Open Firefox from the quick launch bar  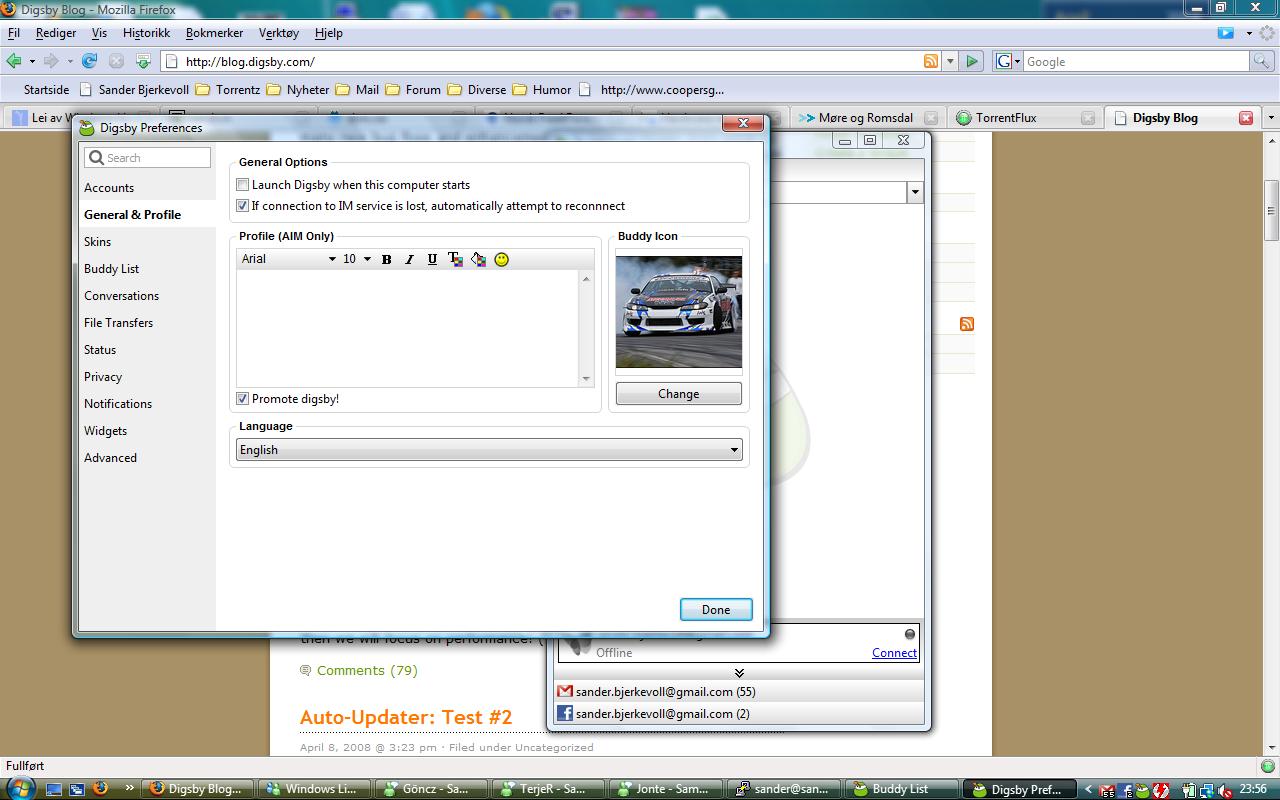coord(100,788)
